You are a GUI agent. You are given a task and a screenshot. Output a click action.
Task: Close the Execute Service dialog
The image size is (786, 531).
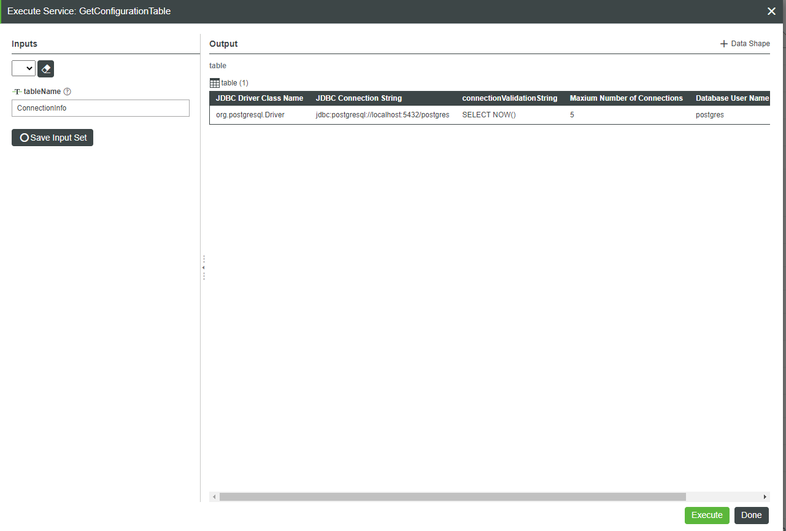pos(771,11)
